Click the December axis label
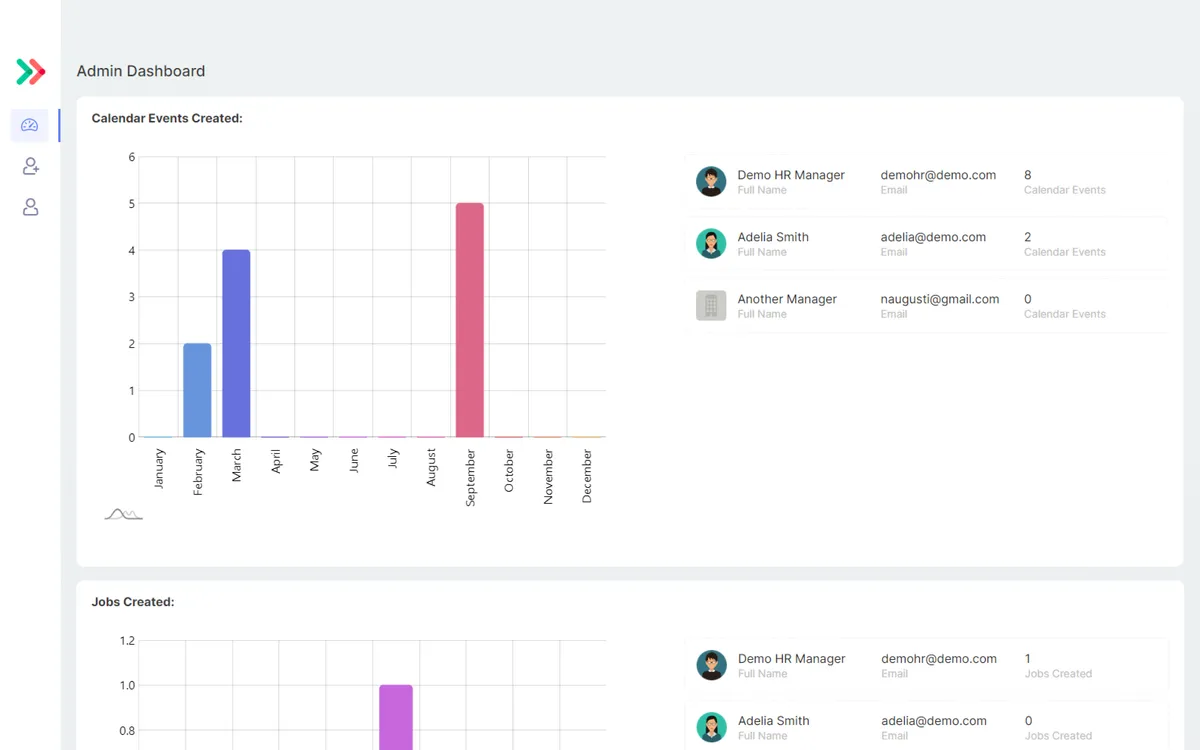The image size is (1200, 750). coord(587,475)
